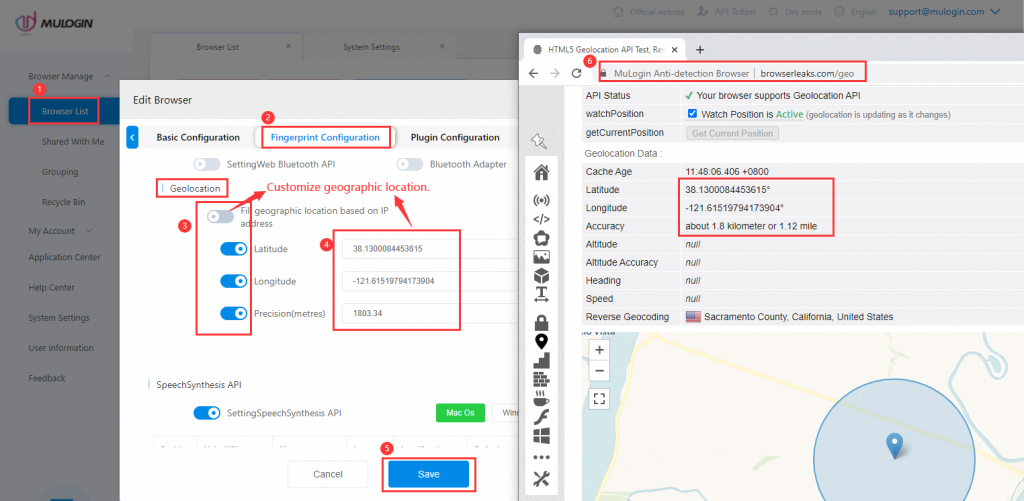Open the Geolocation map pin icon
1024x501 pixels.
pos(541,341)
